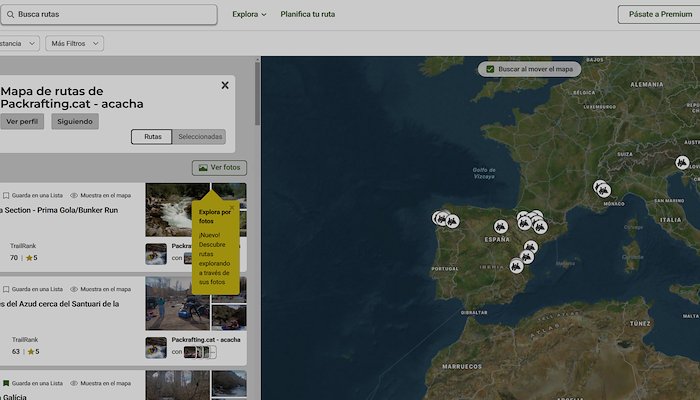Image resolution: width=700 pixels, height=400 pixels.
Task: Expand the 'Explora' dropdown menu
Action: (x=249, y=15)
